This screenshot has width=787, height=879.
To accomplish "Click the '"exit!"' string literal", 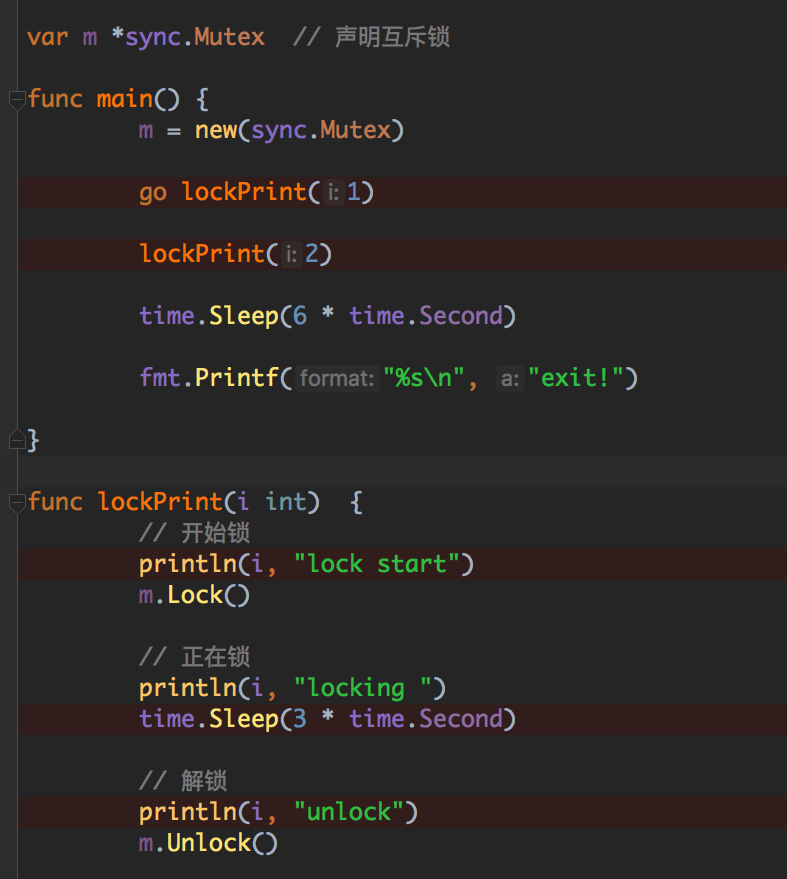I will coord(576,378).
